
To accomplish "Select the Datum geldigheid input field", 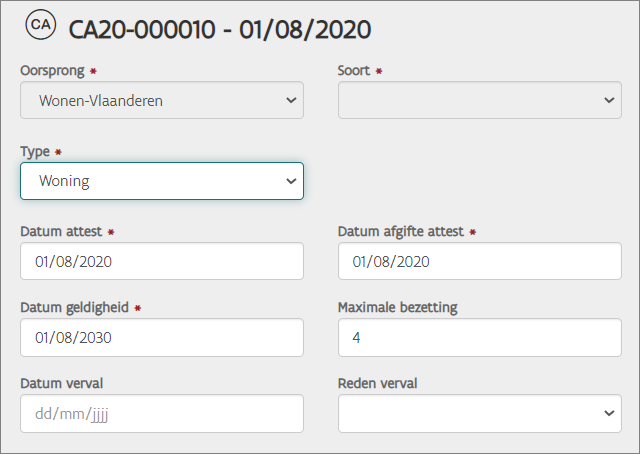I will [161, 337].
